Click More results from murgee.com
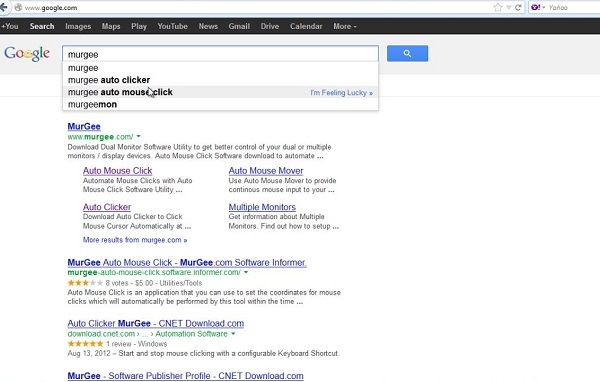600x382 pixels. pyautogui.click(x=135, y=240)
